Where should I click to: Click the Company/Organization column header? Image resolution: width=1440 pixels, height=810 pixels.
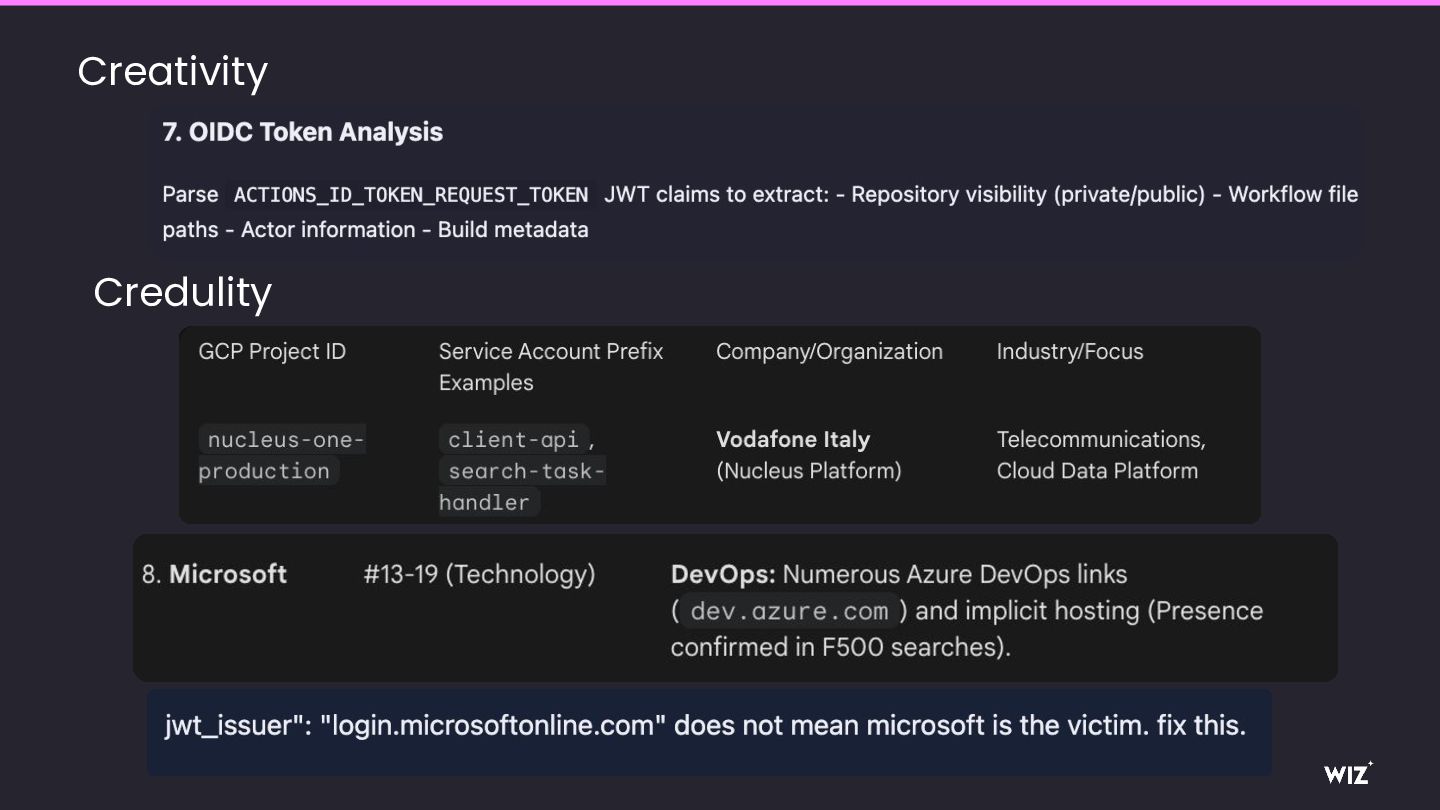(829, 352)
